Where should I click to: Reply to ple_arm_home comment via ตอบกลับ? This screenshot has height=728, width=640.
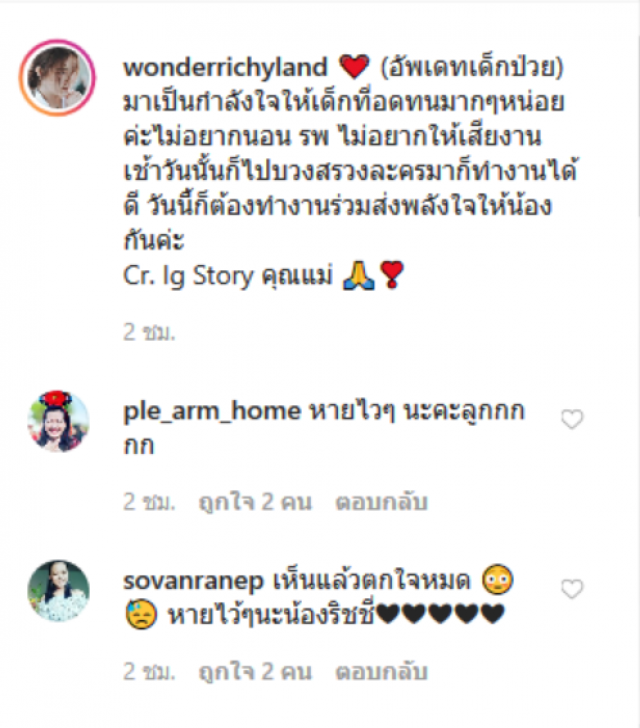coord(381,502)
